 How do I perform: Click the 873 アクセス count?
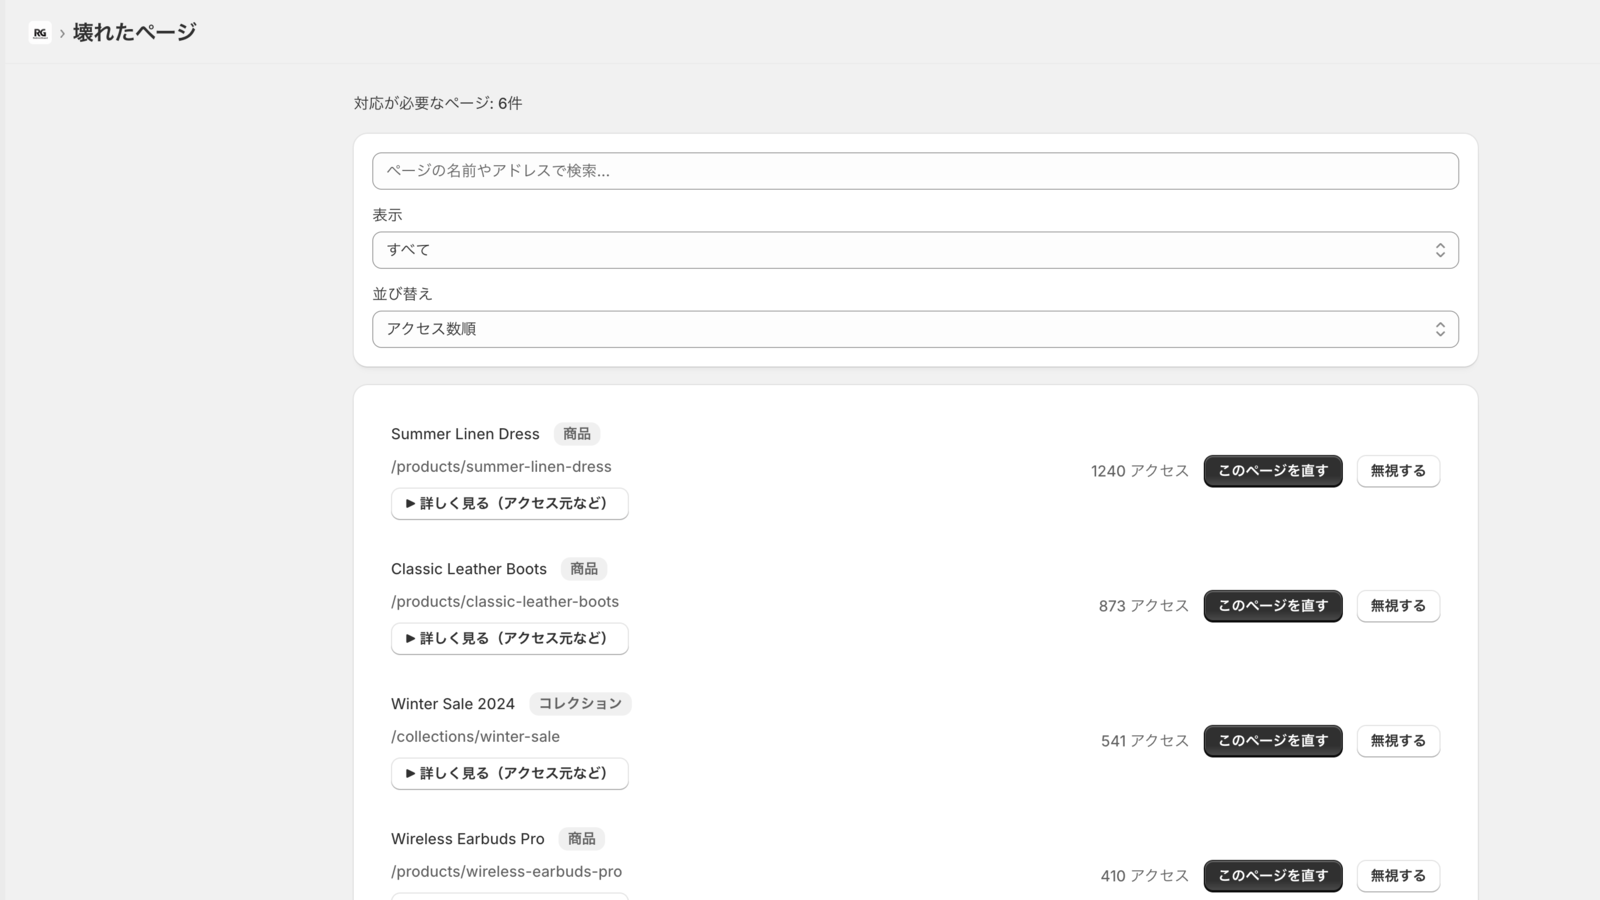tap(1144, 606)
